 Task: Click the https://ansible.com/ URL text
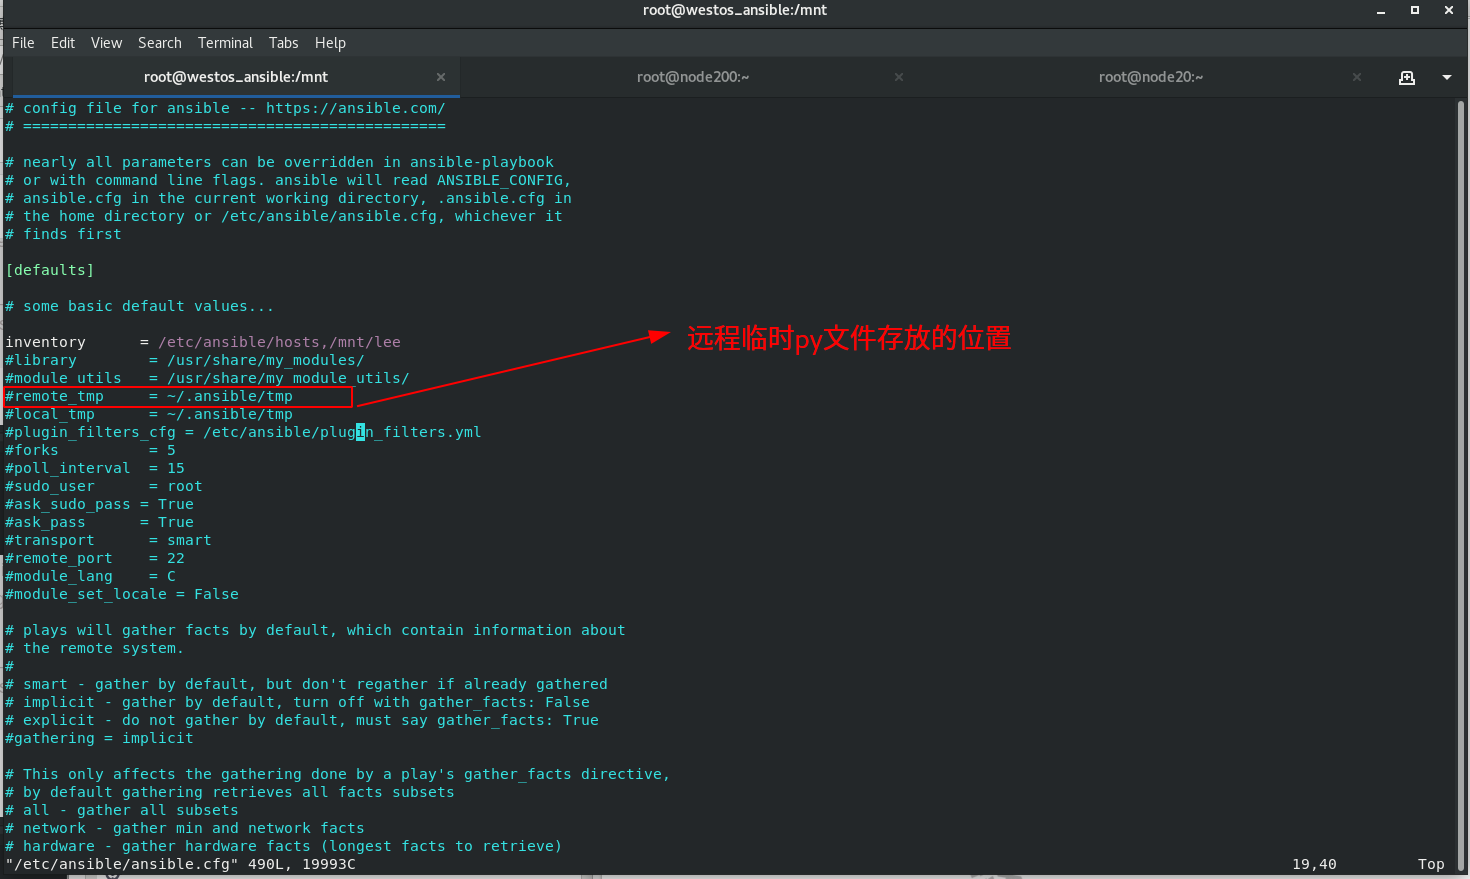point(355,108)
